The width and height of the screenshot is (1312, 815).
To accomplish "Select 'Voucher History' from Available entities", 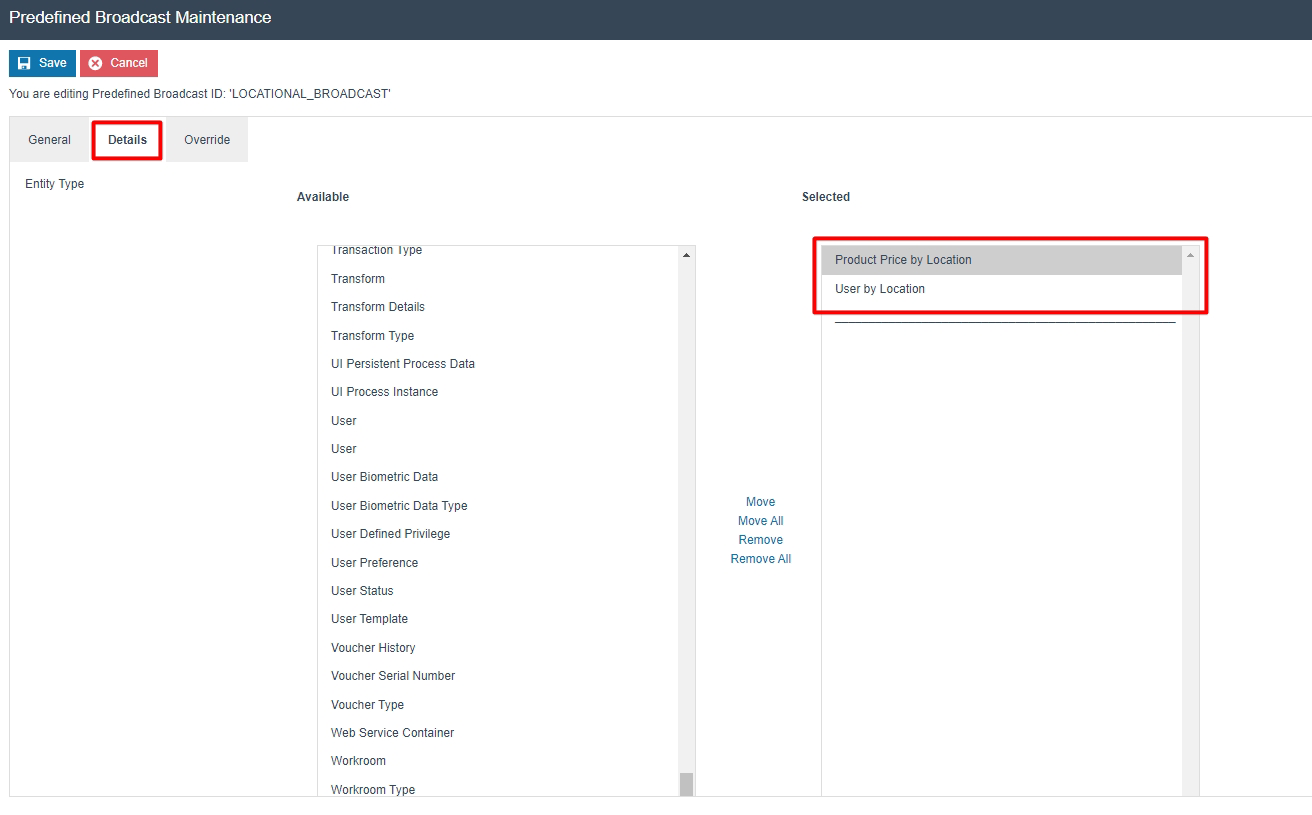I will pyautogui.click(x=373, y=648).
